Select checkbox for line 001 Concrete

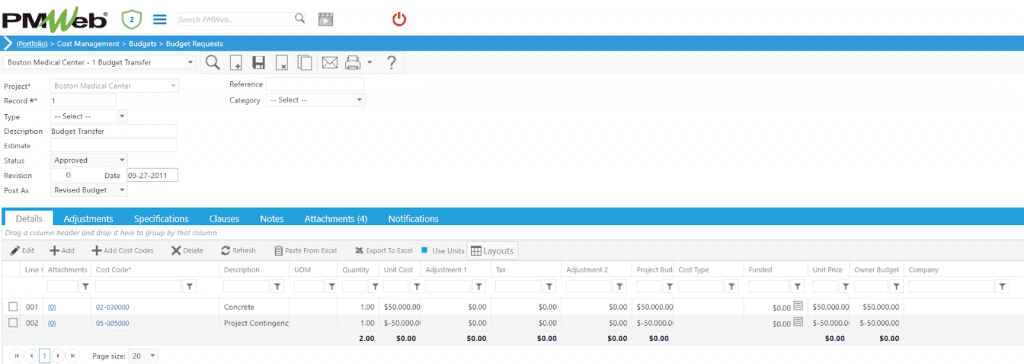13,307
